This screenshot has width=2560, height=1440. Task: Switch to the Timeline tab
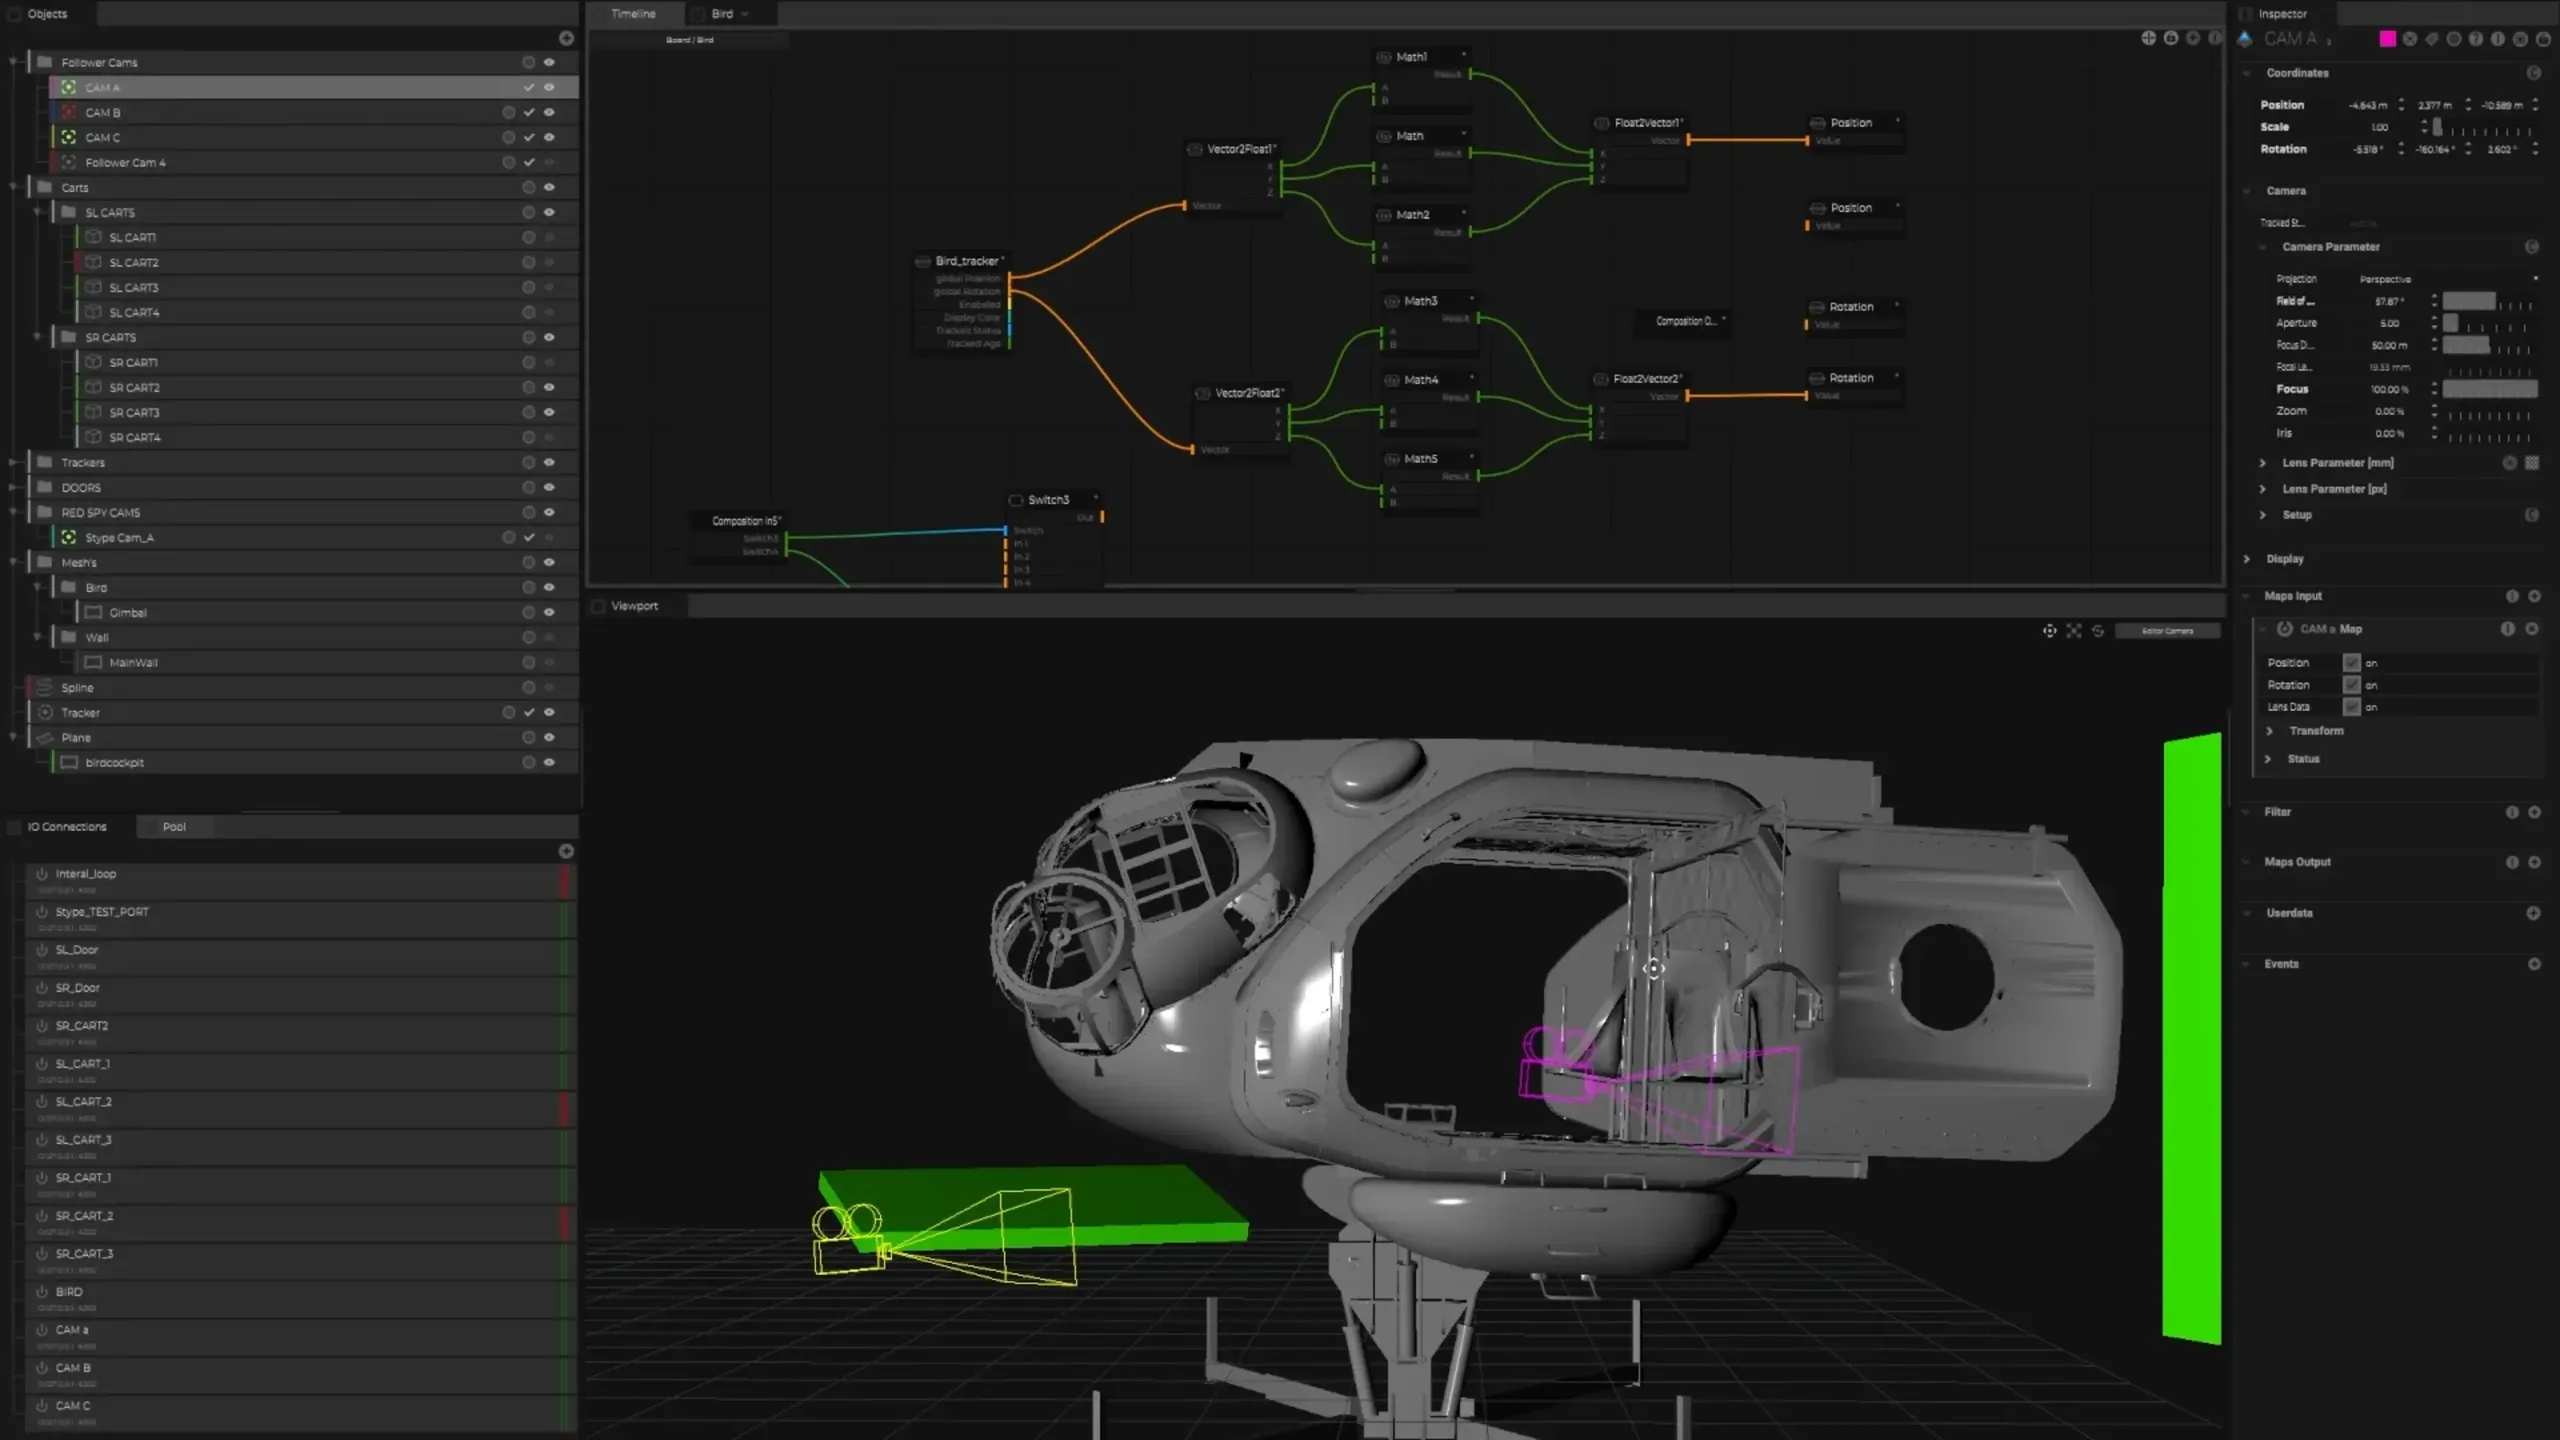[633, 14]
